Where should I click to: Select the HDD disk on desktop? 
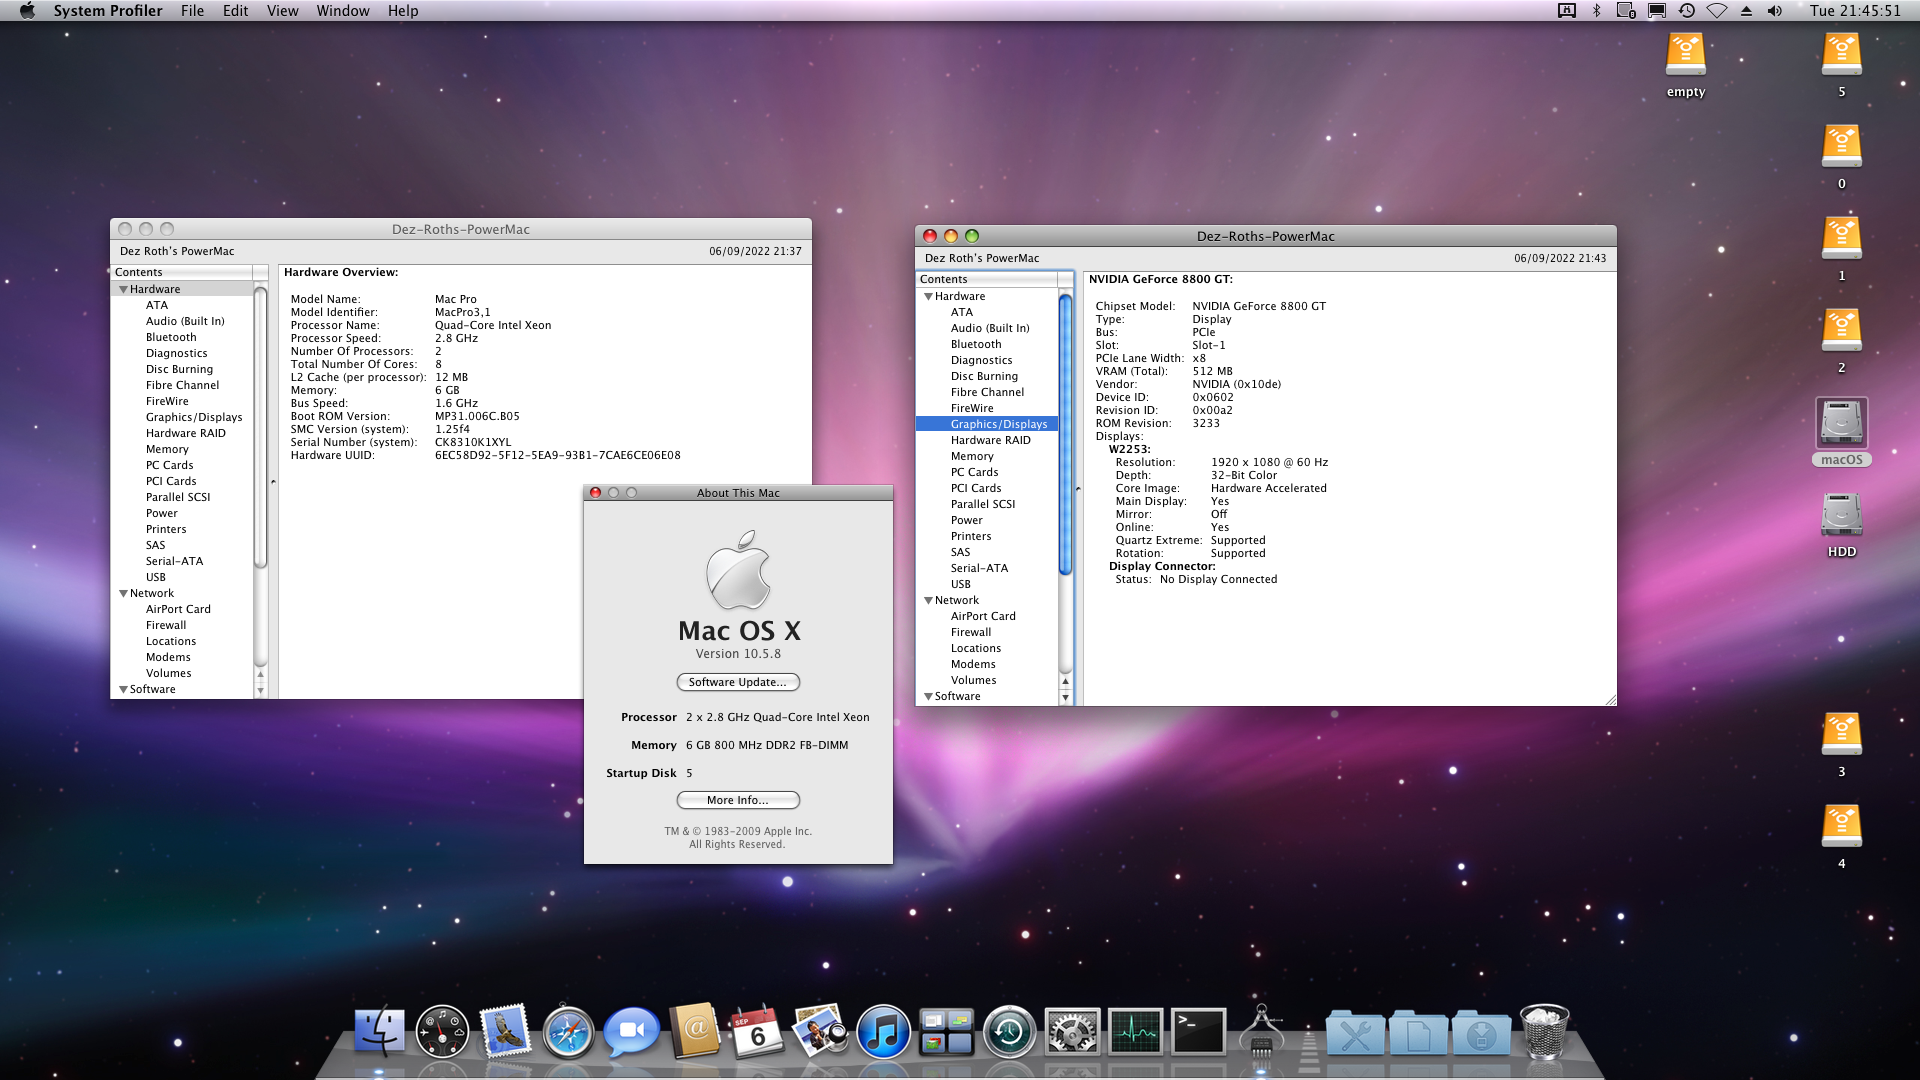coord(1841,515)
